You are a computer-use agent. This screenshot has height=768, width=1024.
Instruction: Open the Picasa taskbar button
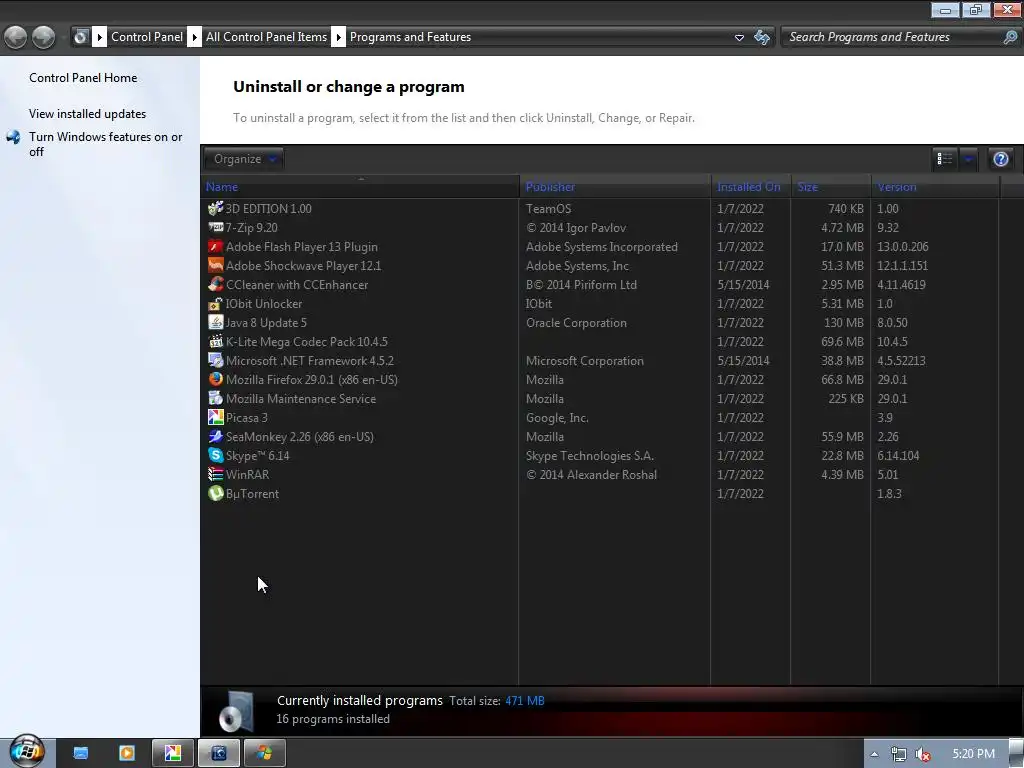[172, 753]
